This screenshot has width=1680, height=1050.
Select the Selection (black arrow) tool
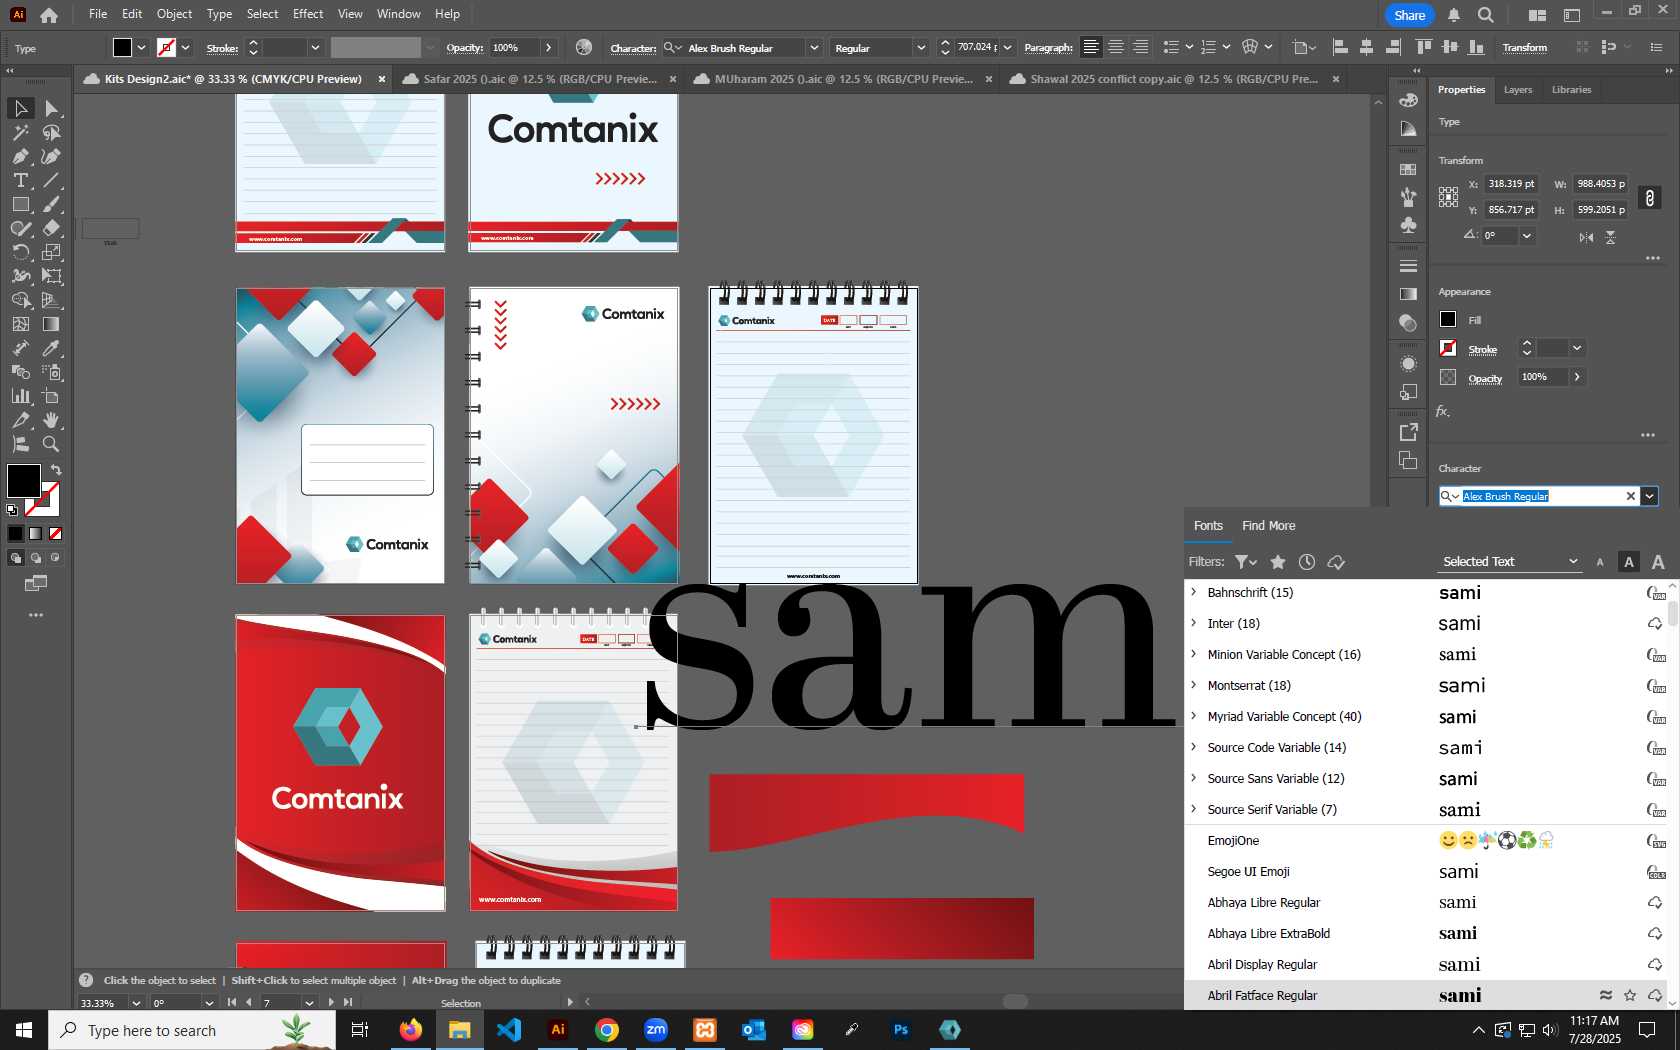(21, 108)
